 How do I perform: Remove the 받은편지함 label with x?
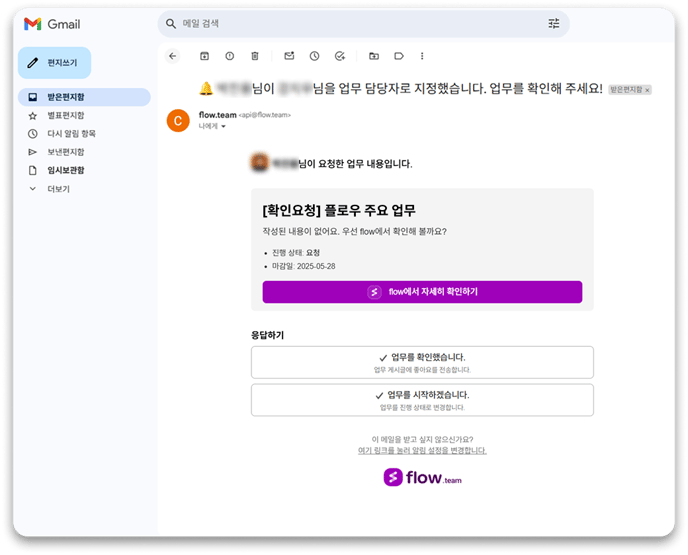pos(647,90)
